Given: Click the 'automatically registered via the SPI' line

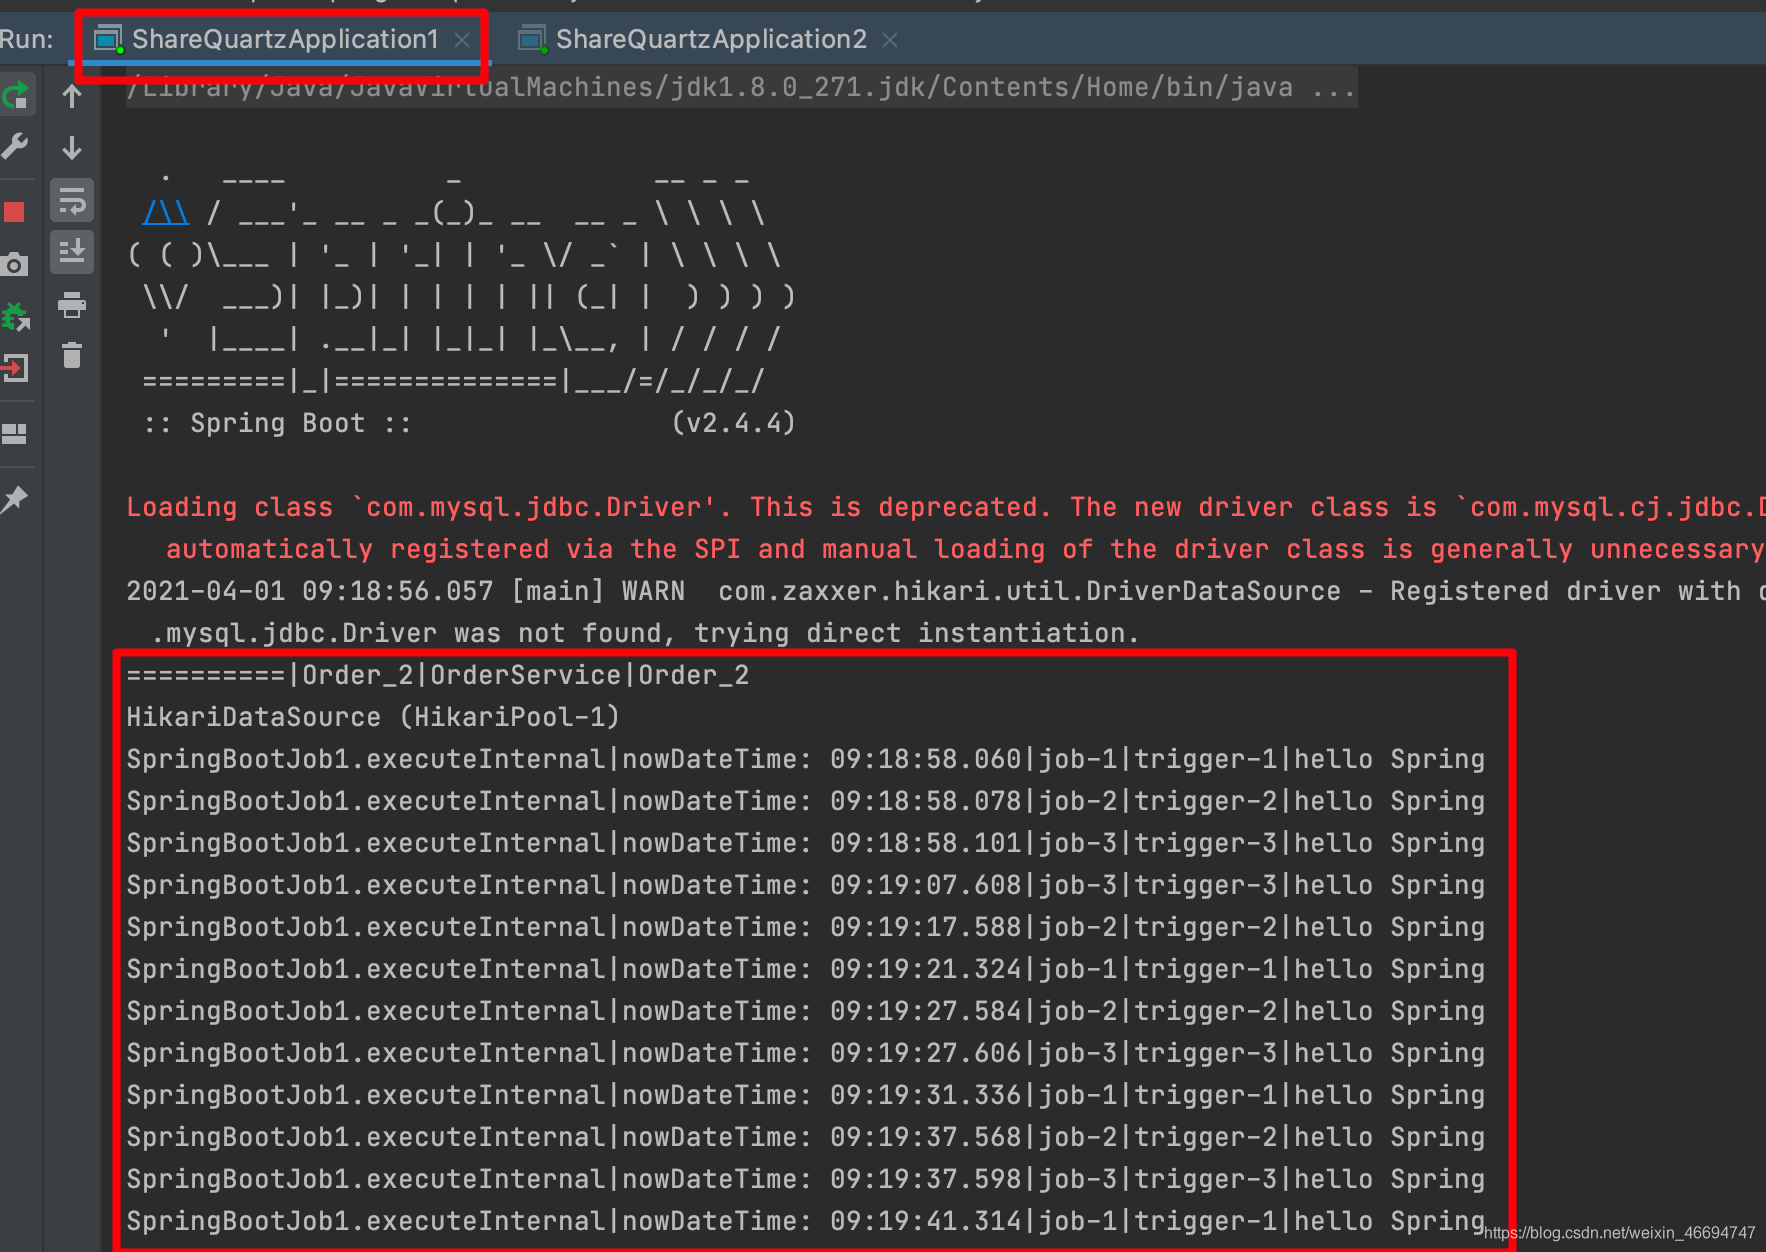Looking at the screenshot, I should click(x=965, y=549).
